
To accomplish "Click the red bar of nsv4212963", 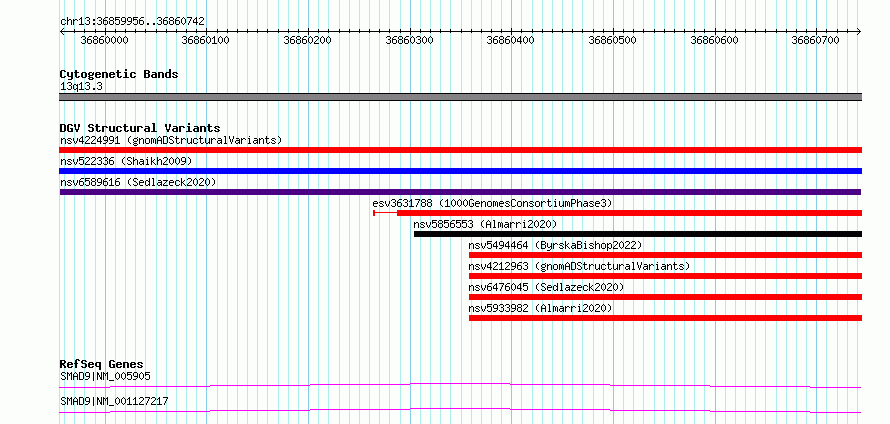I will 665,276.
